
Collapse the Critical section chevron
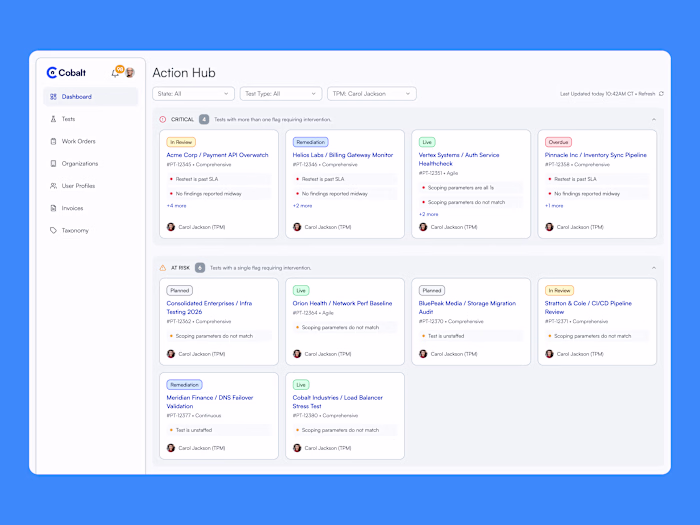click(x=654, y=120)
